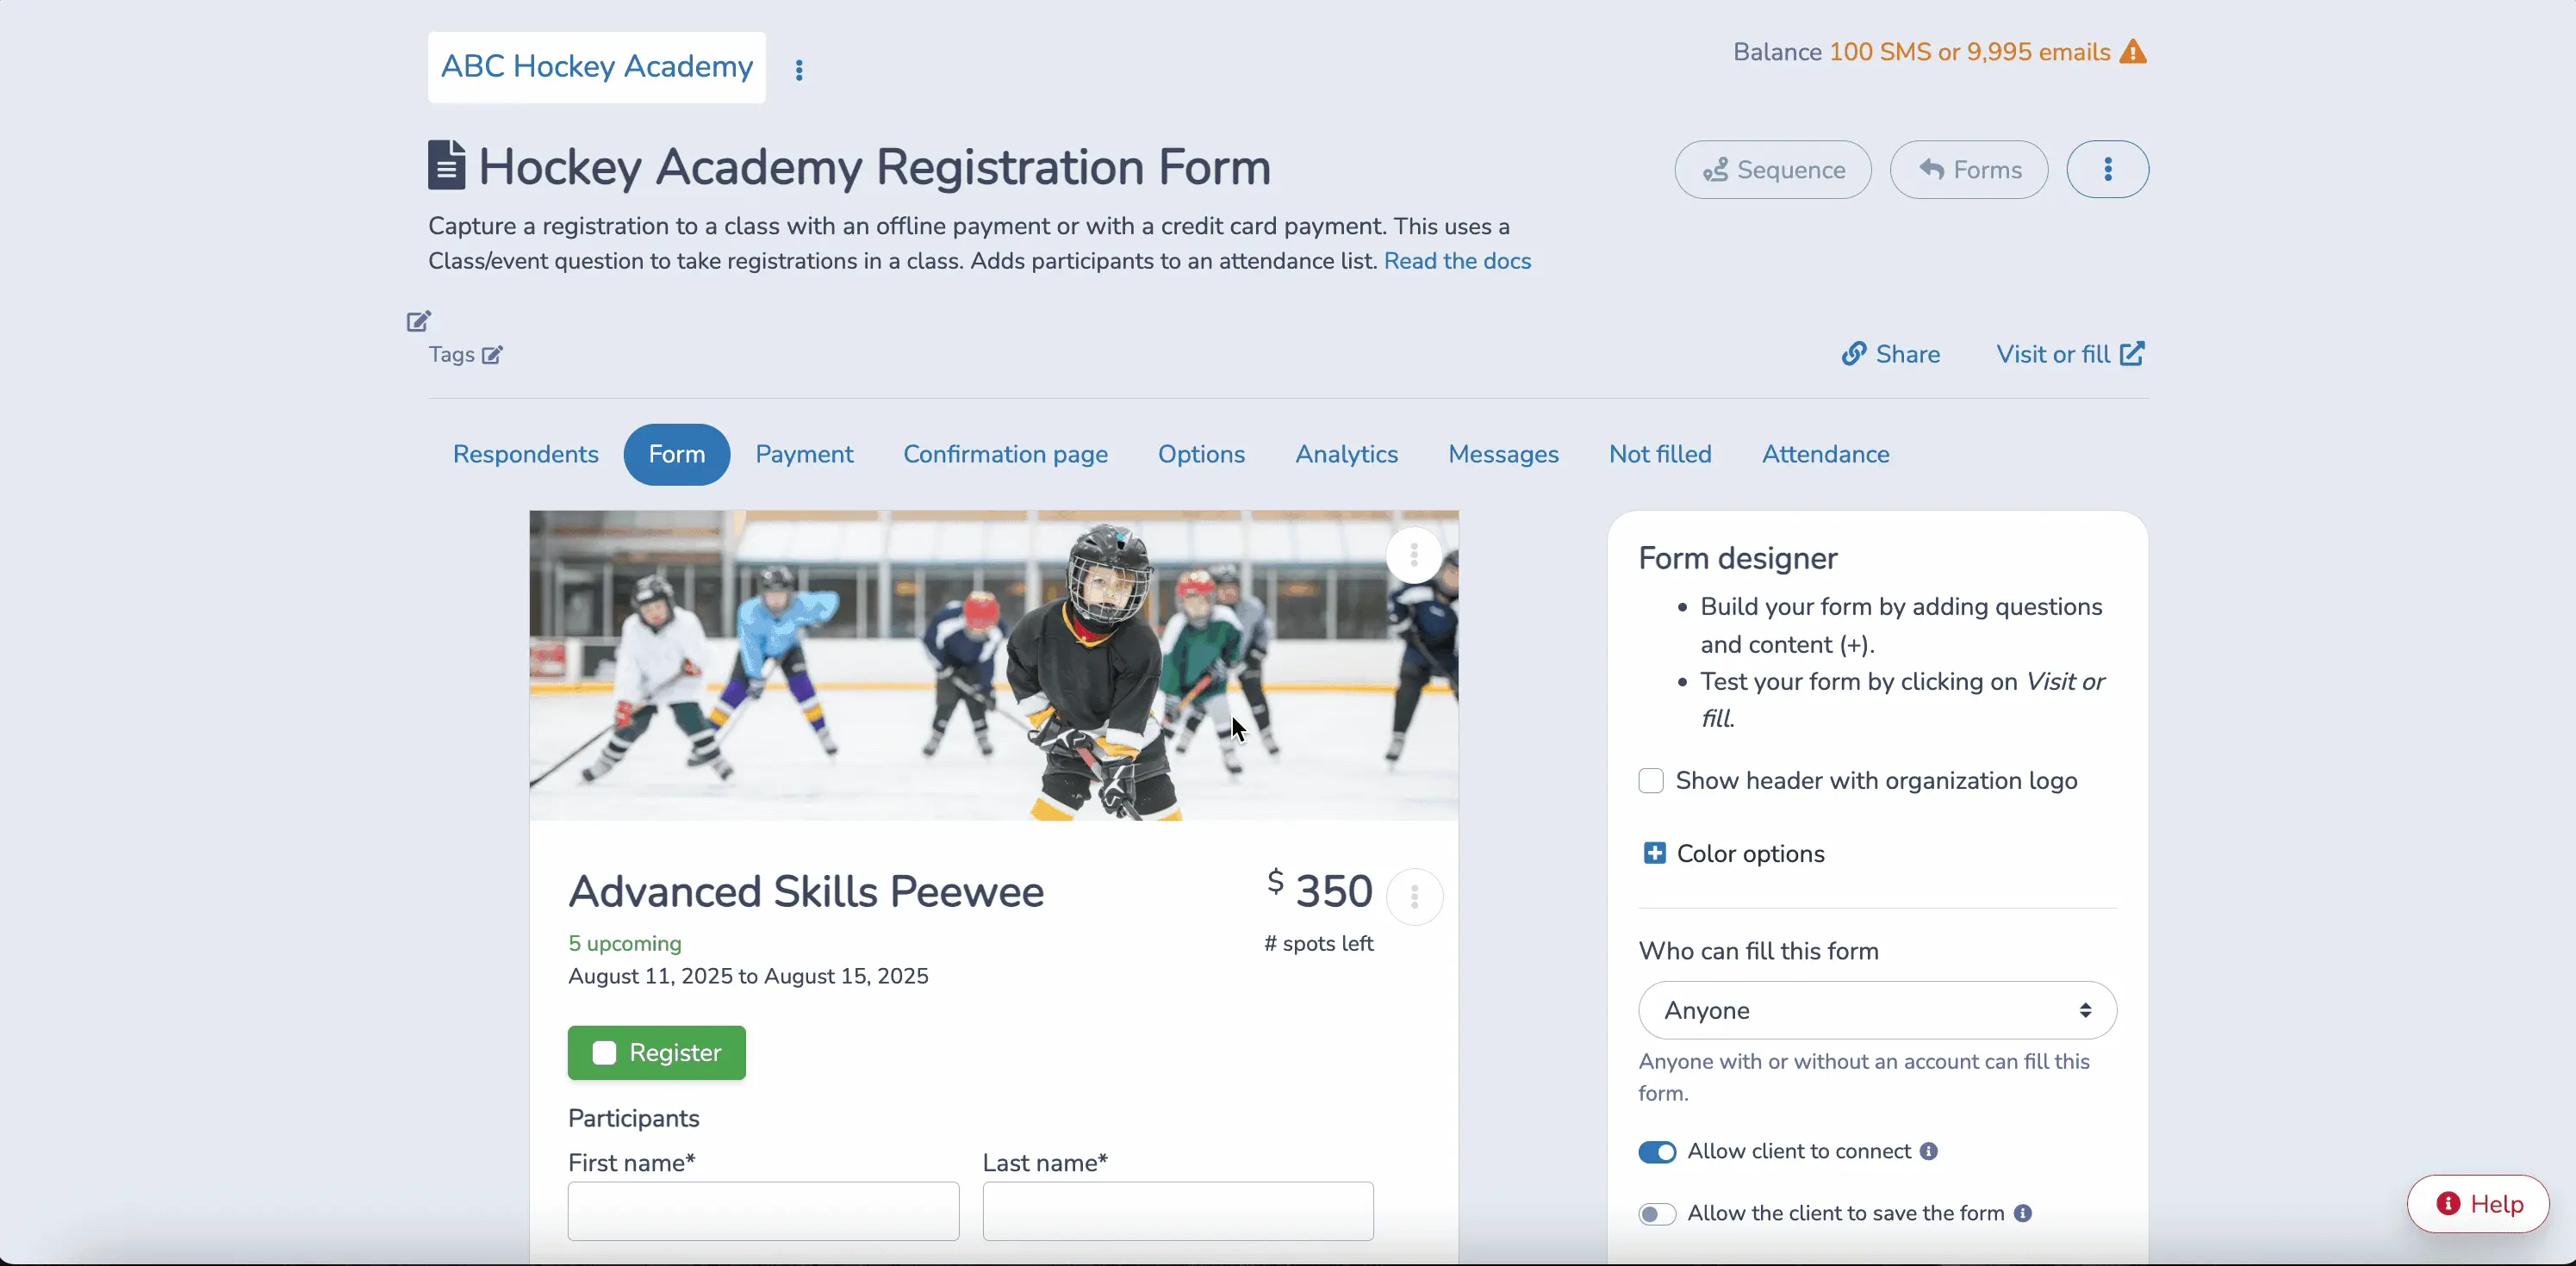This screenshot has height=1266, width=2576.
Task: Click the Visit or fill external link icon
Action: click(x=2132, y=355)
